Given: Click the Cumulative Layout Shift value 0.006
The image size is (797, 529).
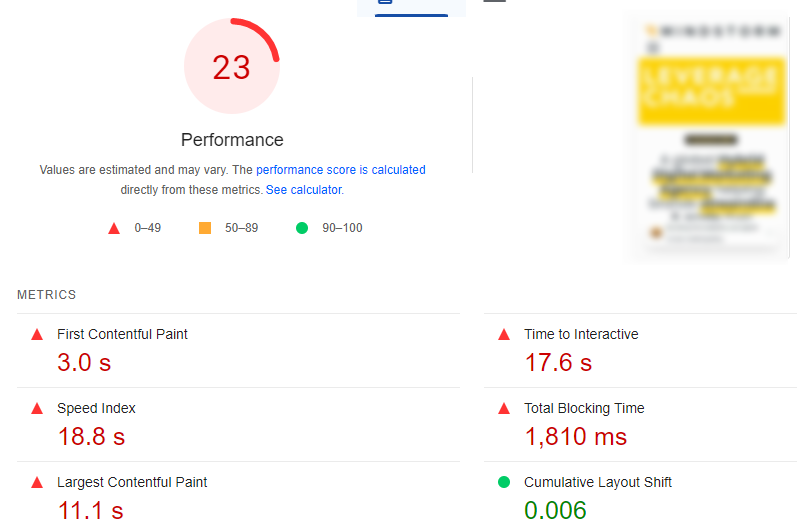Looking at the screenshot, I should pos(555,510).
